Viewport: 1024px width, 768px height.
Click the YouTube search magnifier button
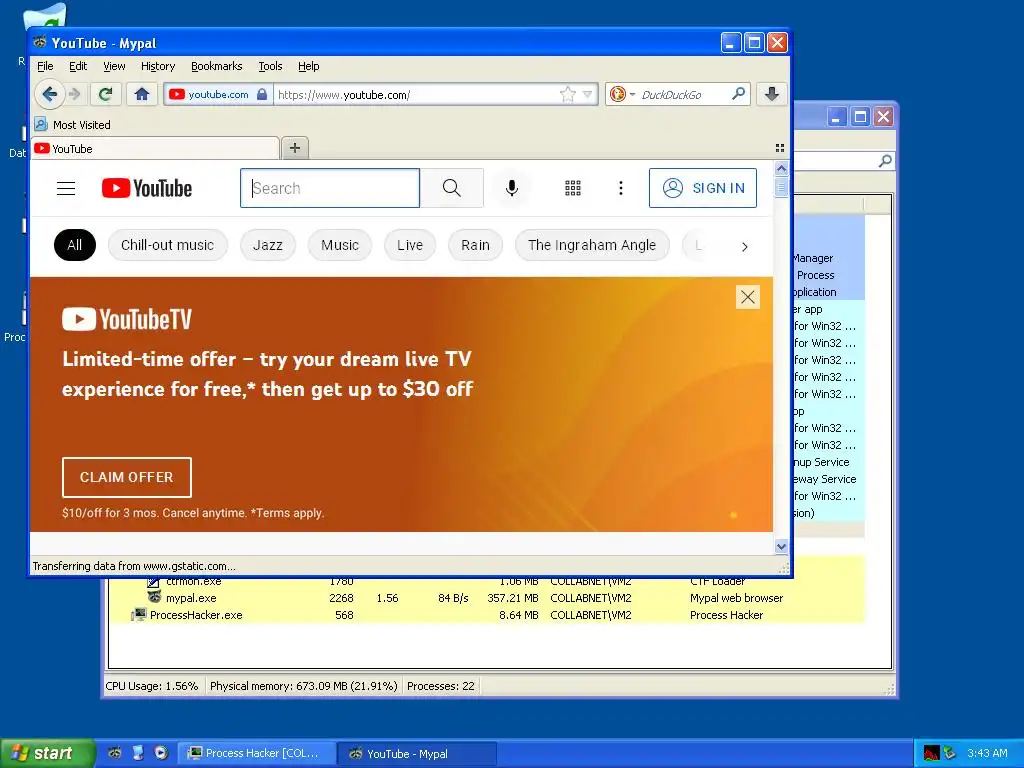(451, 188)
